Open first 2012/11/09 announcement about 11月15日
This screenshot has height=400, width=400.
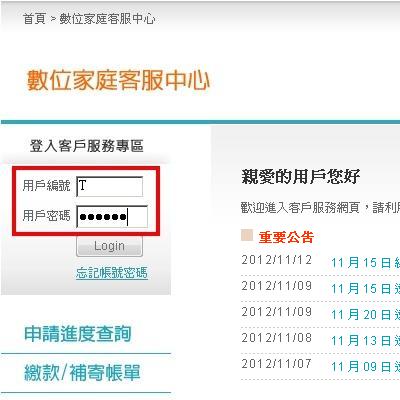[365, 289]
